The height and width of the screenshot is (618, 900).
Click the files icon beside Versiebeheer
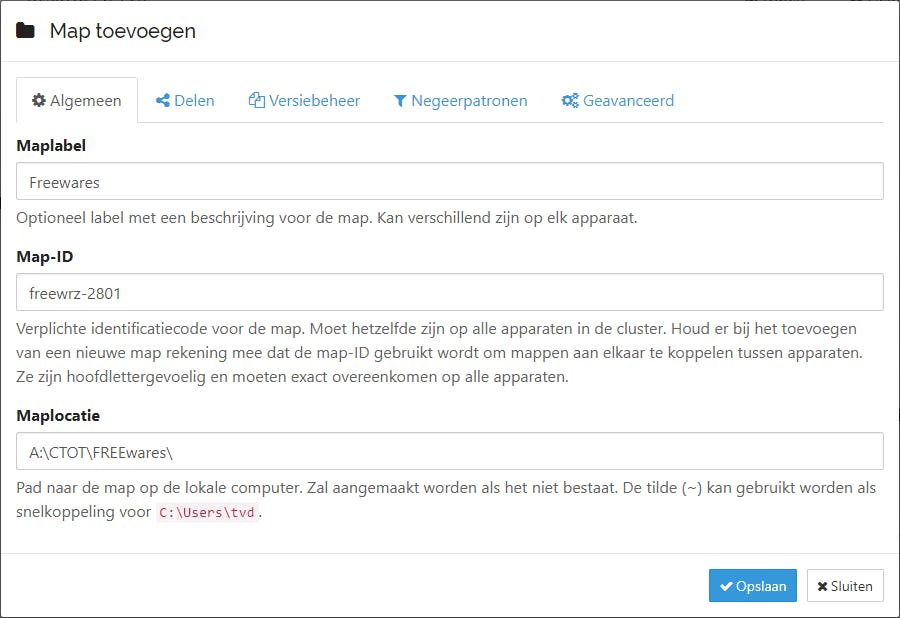click(257, 101)
